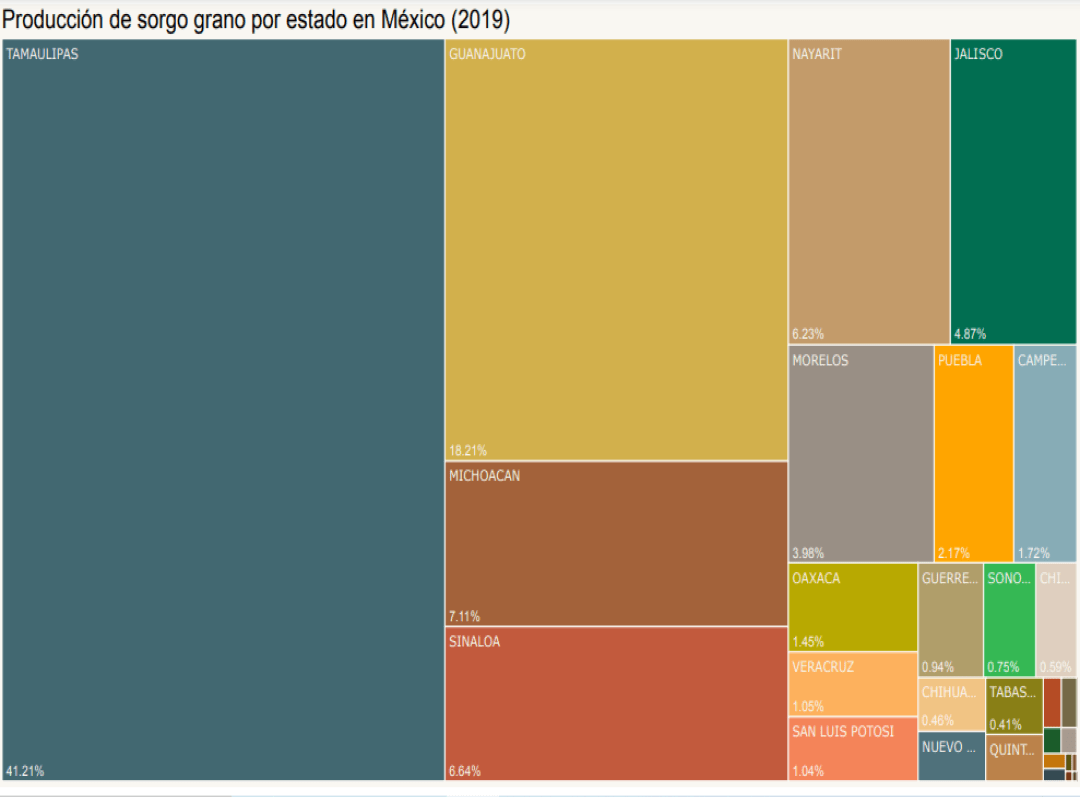Select the dark green Jalisco block
The width and height of the screenshot is (1080, 797).
[1013, 191]
